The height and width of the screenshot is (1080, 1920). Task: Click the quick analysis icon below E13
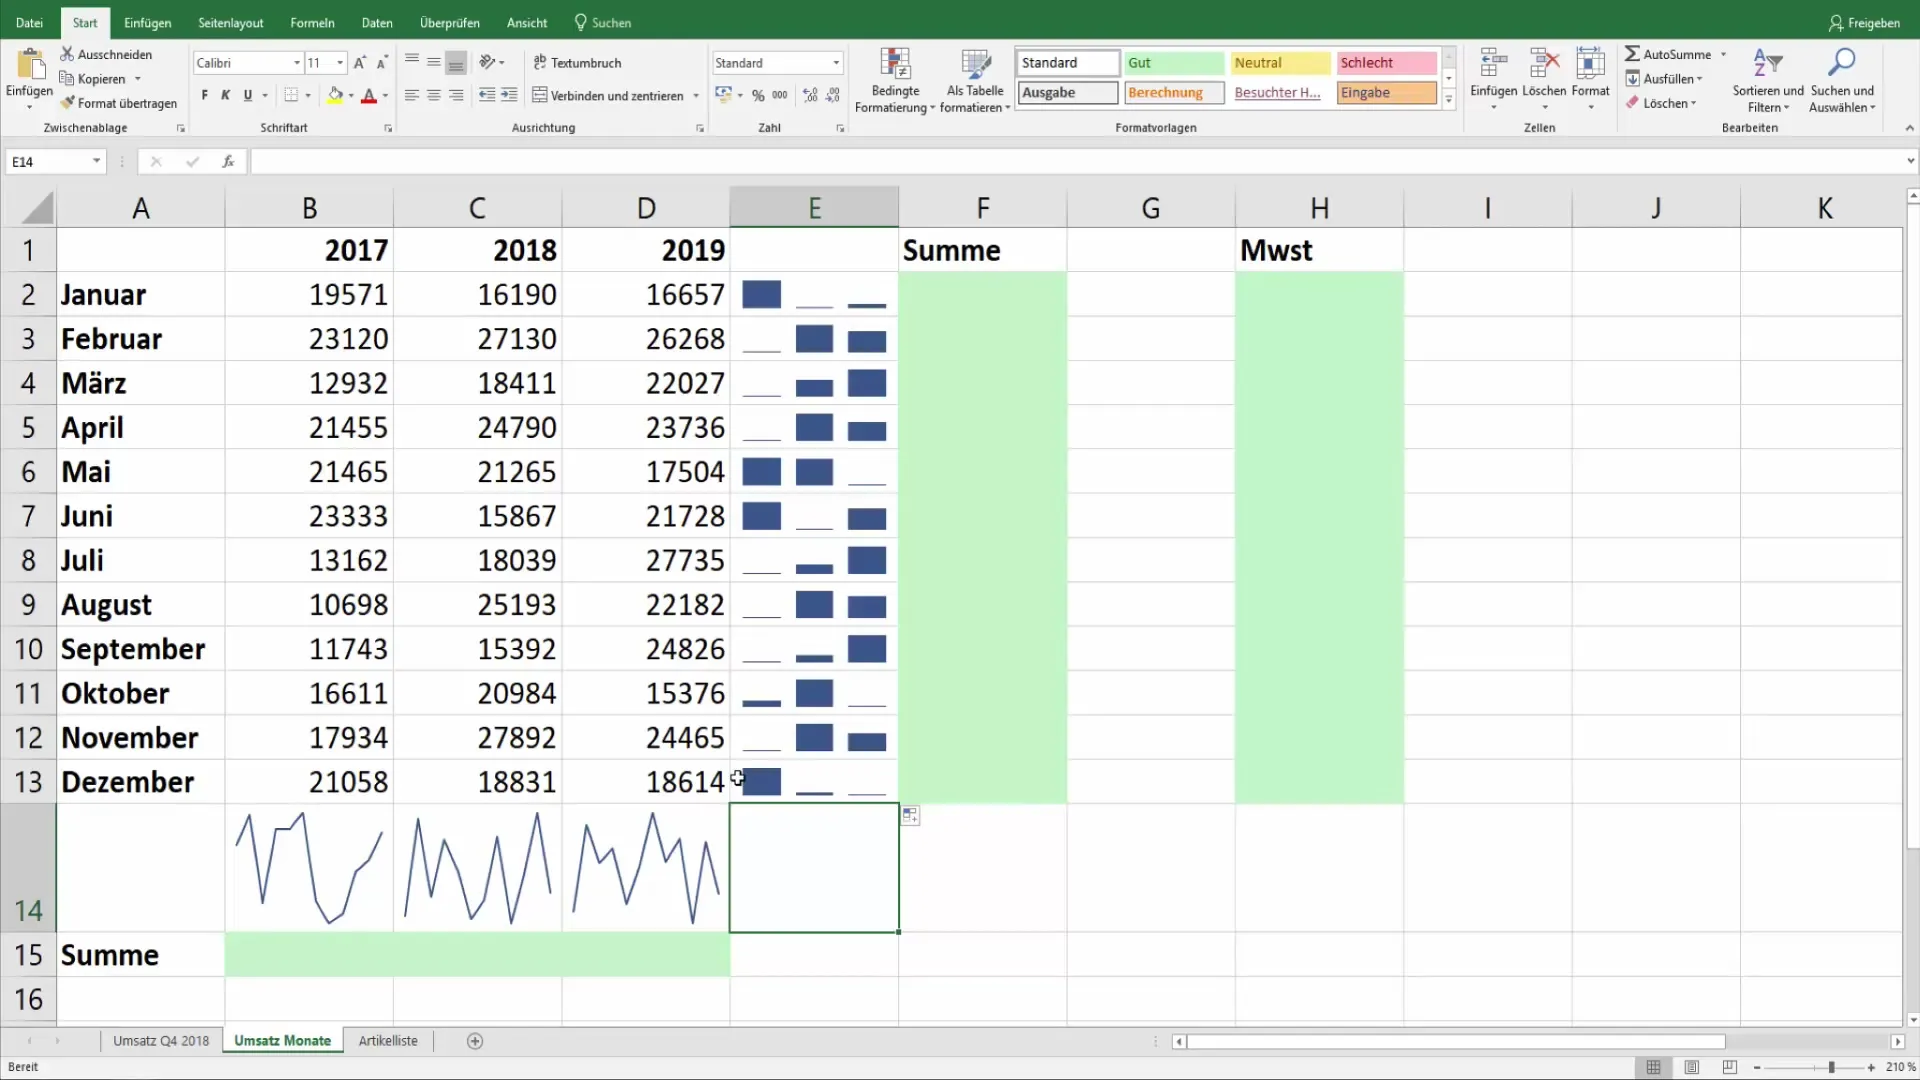tap(910, 816)
